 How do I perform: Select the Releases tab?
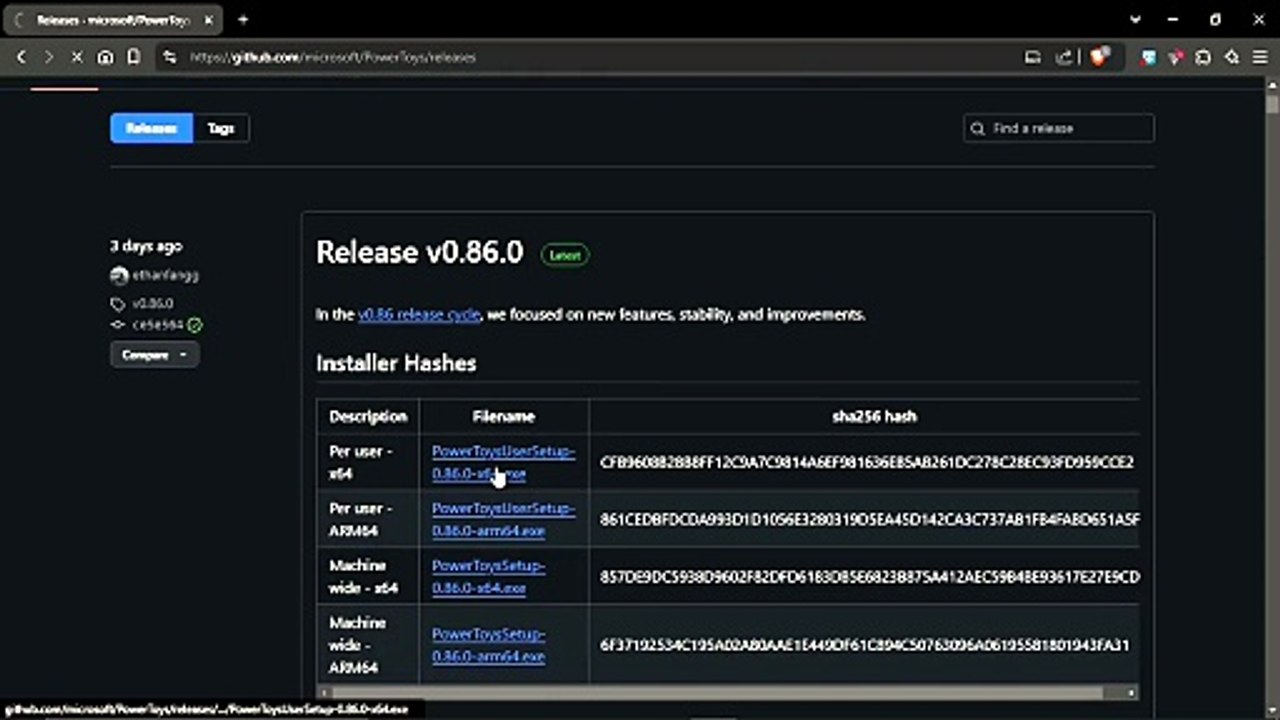pos(151,128)
